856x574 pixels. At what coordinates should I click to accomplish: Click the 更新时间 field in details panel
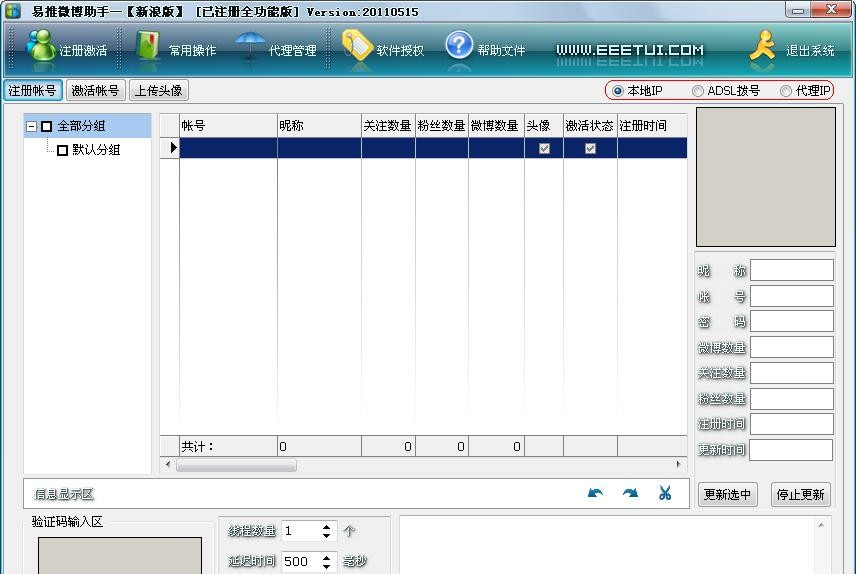click(x=792, y=449)
